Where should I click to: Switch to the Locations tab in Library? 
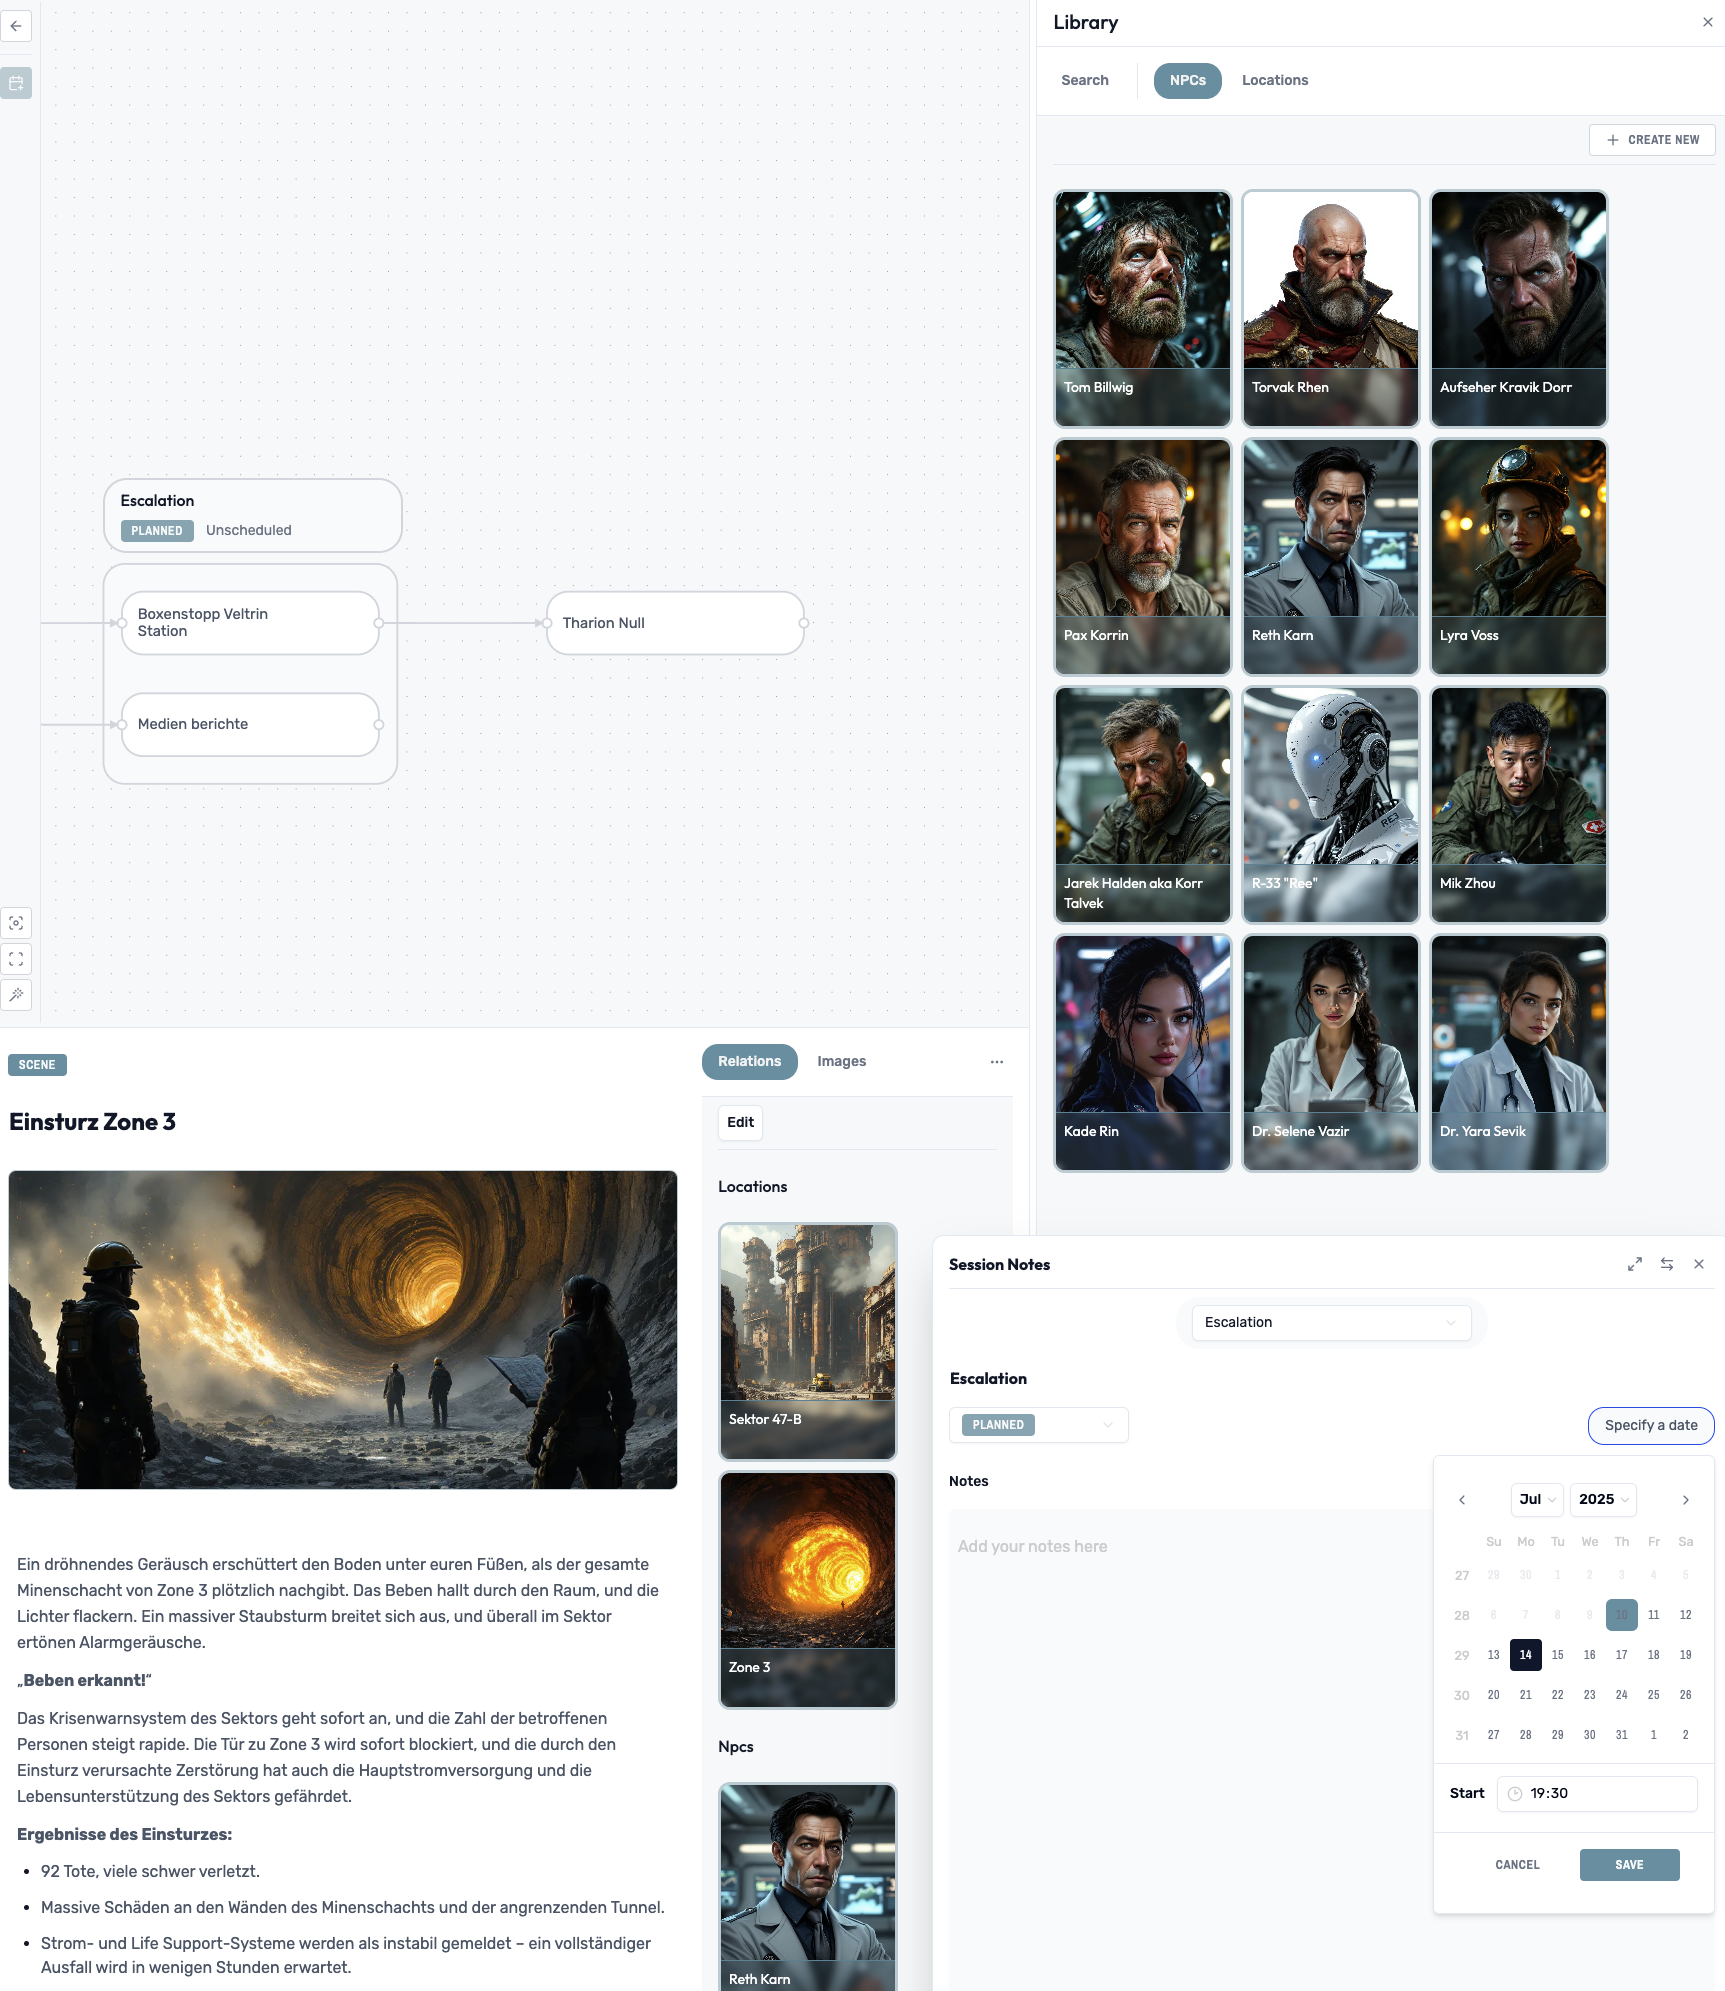tap(1275, 80)
